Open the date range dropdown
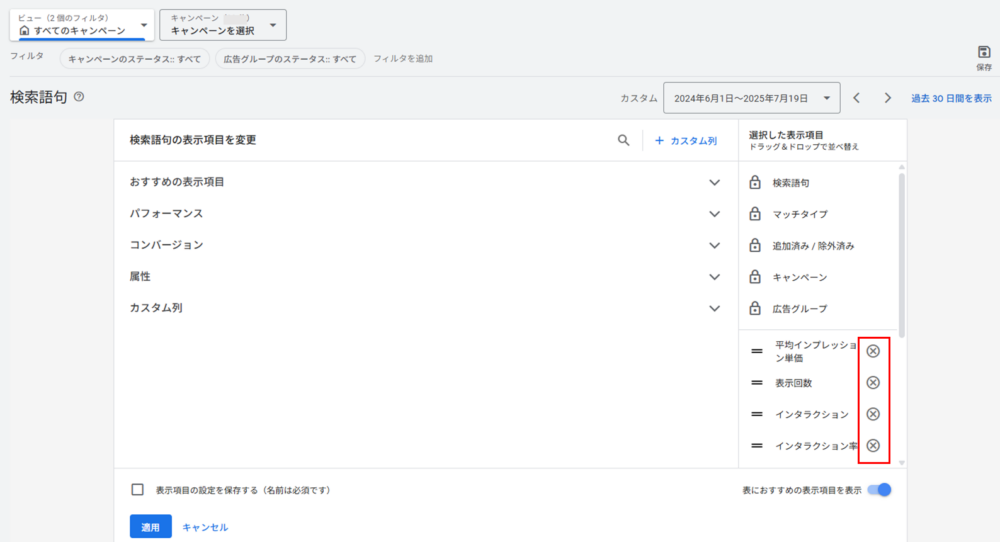Screen dimensions: 1000x542 [752, 98]
